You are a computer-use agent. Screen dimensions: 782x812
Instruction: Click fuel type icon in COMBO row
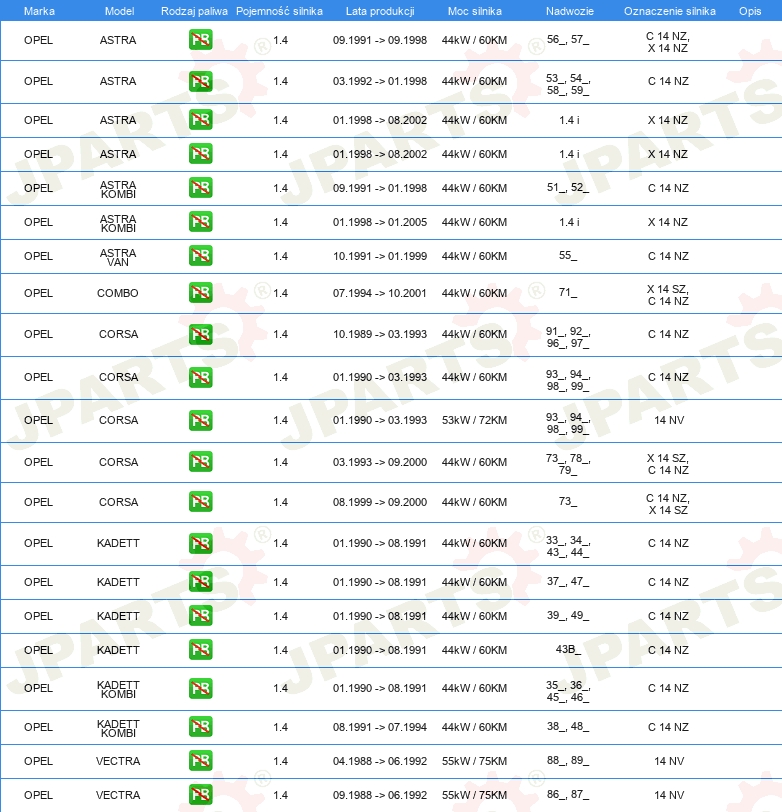tap(200, 293)
